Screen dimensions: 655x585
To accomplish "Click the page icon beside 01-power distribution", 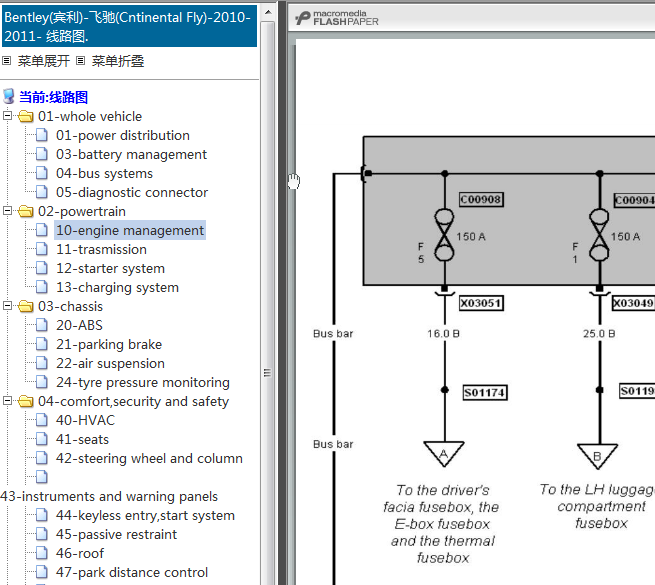I will (41, 135).
